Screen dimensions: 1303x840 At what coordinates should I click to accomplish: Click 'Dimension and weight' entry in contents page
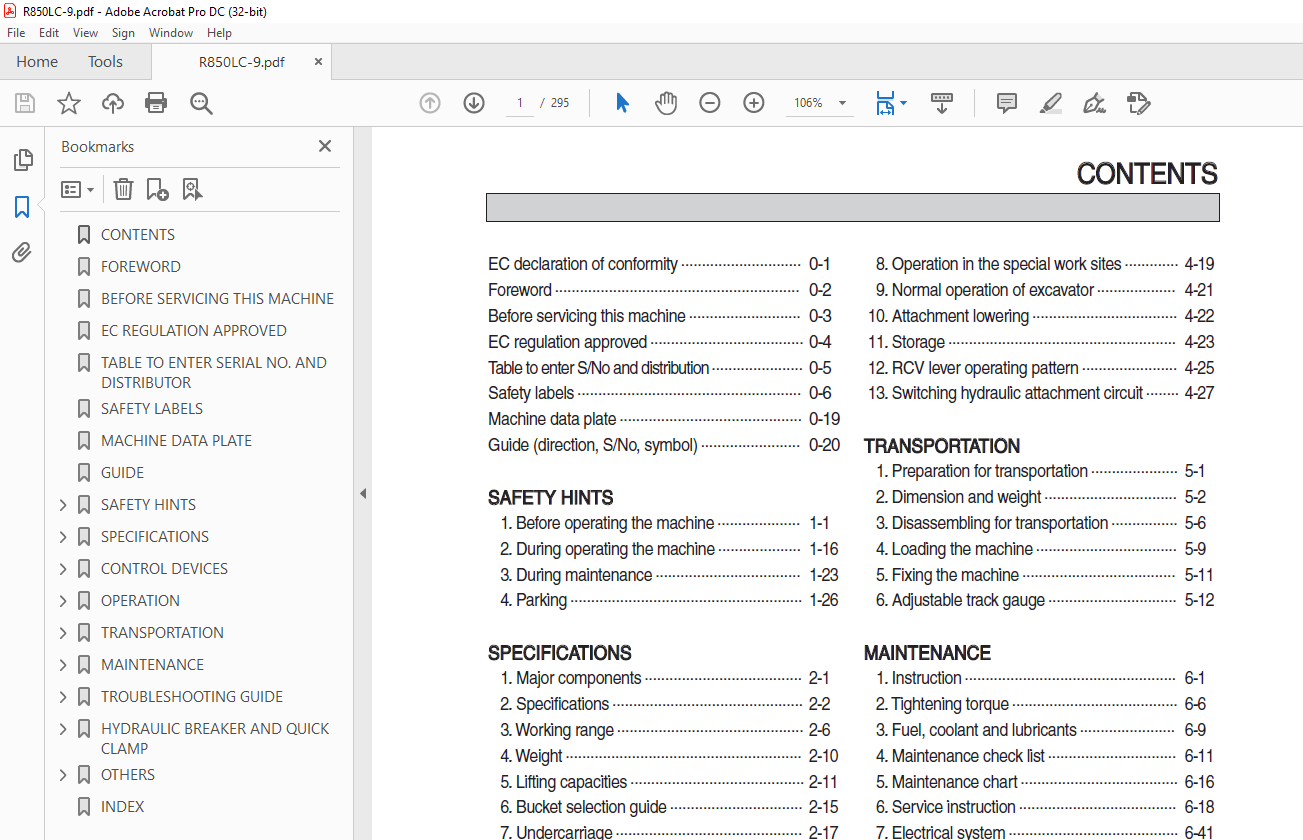966,497
